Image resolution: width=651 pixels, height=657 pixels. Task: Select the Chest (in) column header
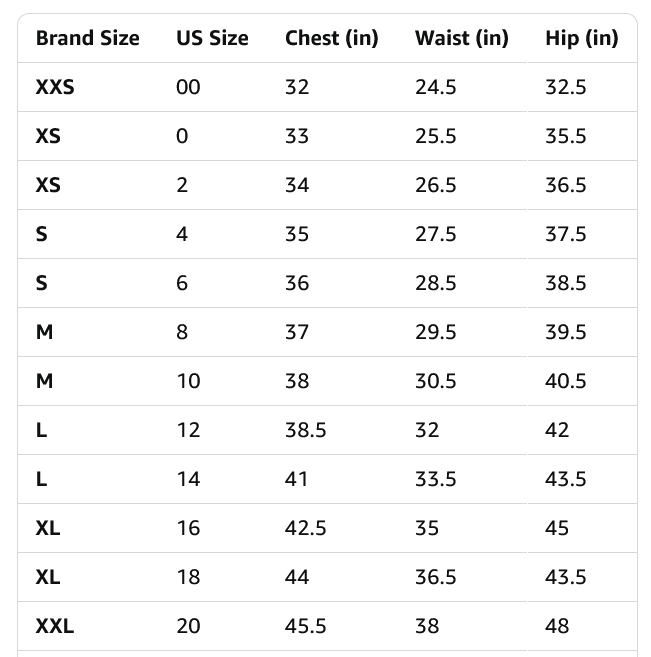(331, 39)
